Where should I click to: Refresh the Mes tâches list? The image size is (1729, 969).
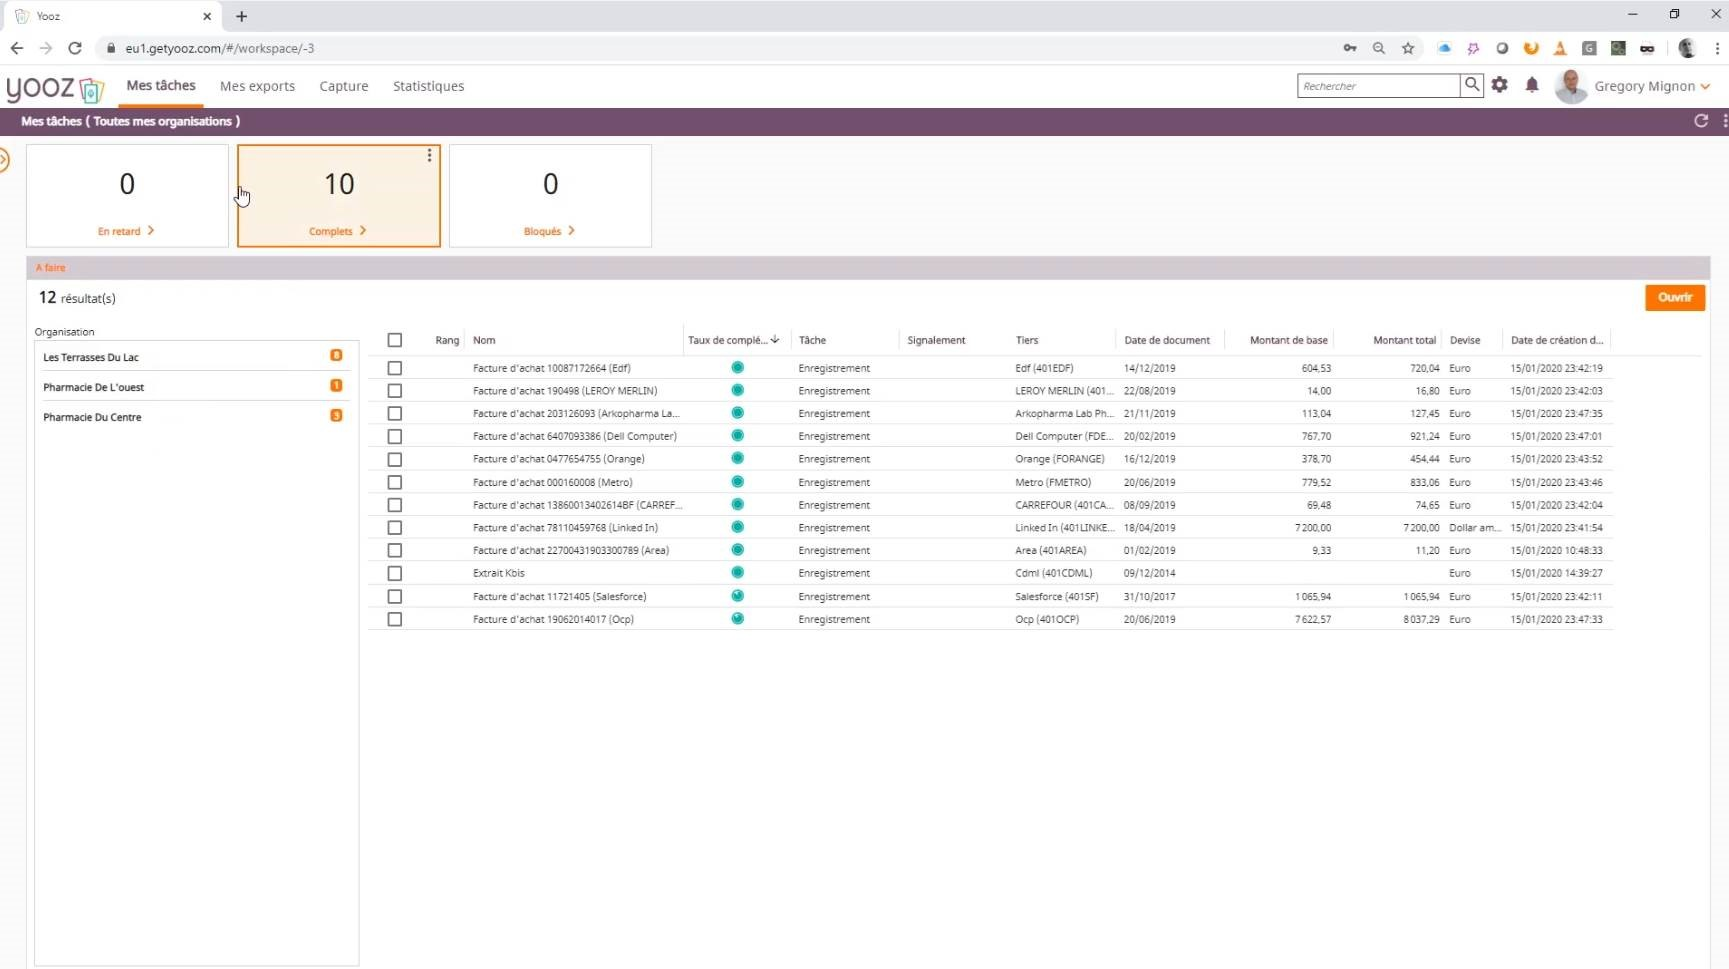point(1700,121)
